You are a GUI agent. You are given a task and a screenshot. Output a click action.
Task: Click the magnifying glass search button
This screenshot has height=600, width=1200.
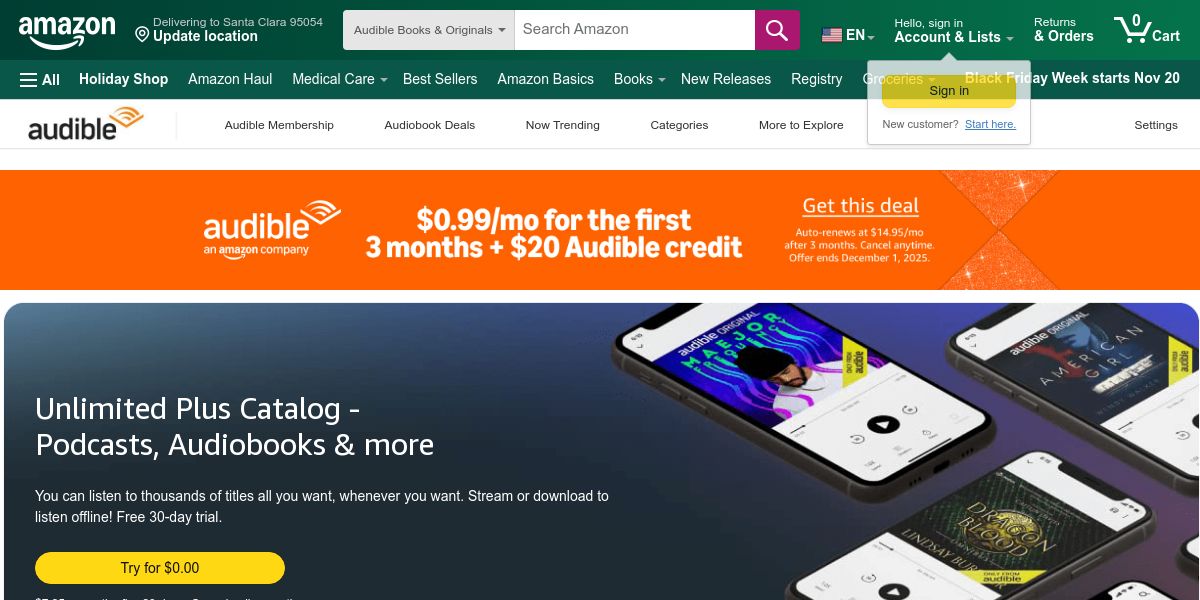[x=777, y=30]
